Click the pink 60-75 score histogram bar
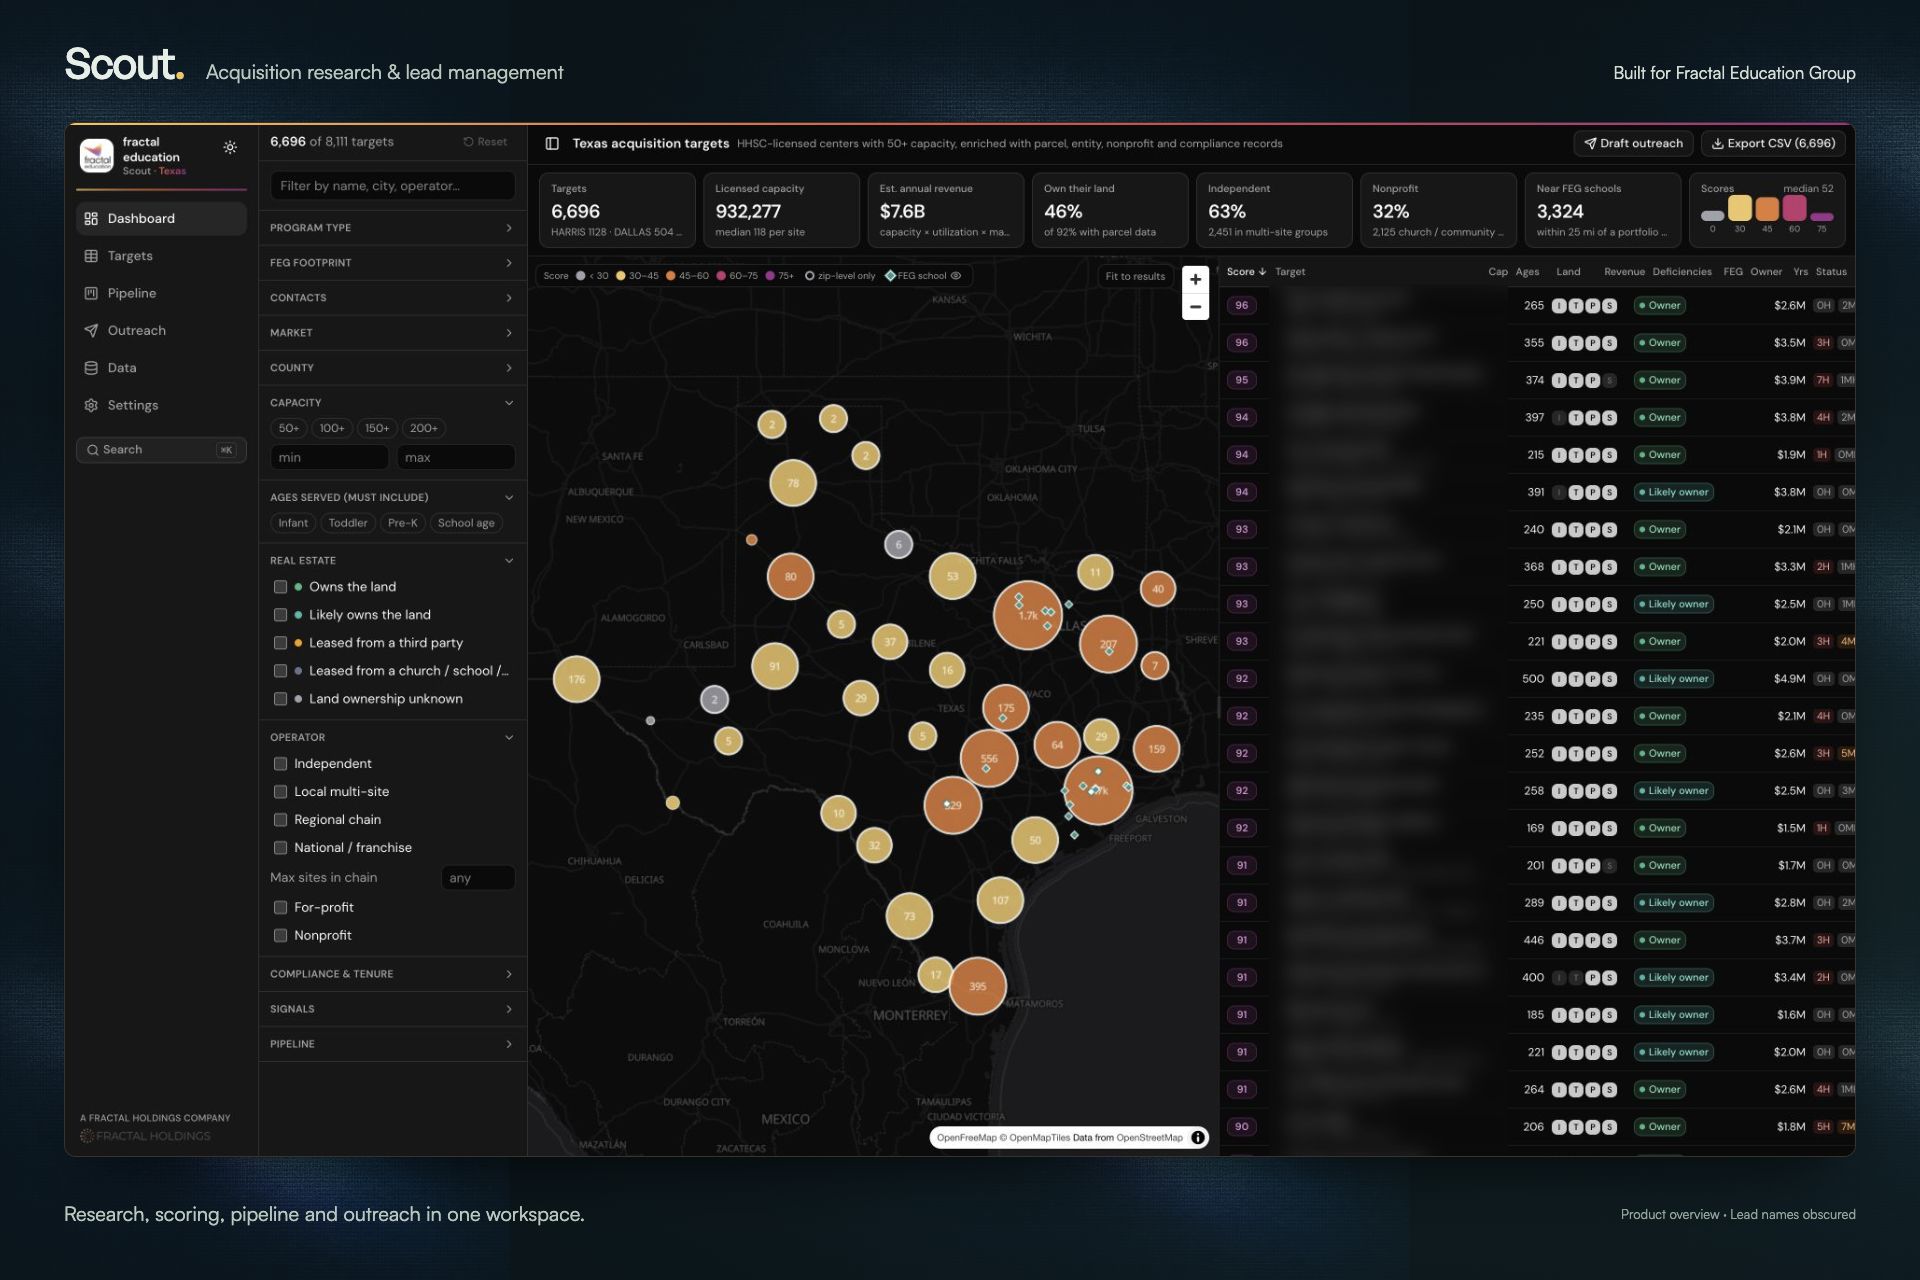This screenshot has height=1280, width=1920. click(1794, 208)
